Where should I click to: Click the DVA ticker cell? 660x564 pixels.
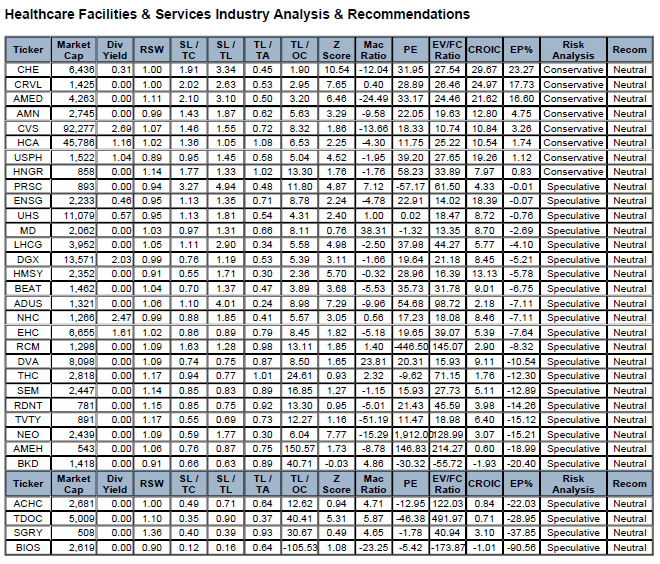click(28, 362)
